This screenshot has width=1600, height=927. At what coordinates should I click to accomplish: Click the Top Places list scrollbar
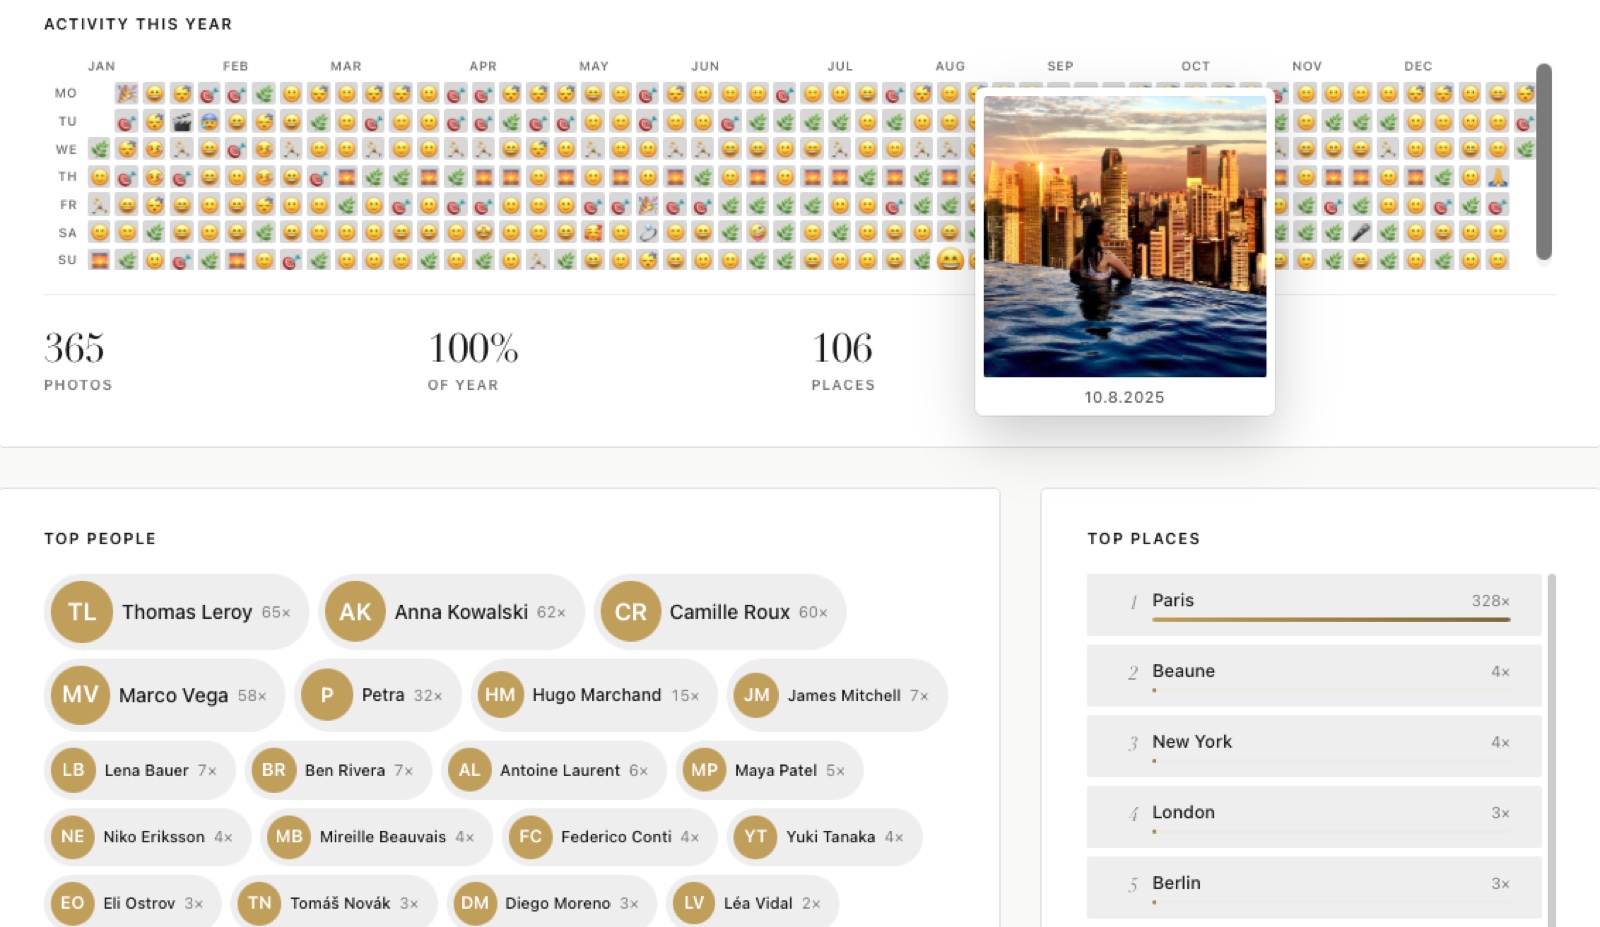click(1552, 750)
